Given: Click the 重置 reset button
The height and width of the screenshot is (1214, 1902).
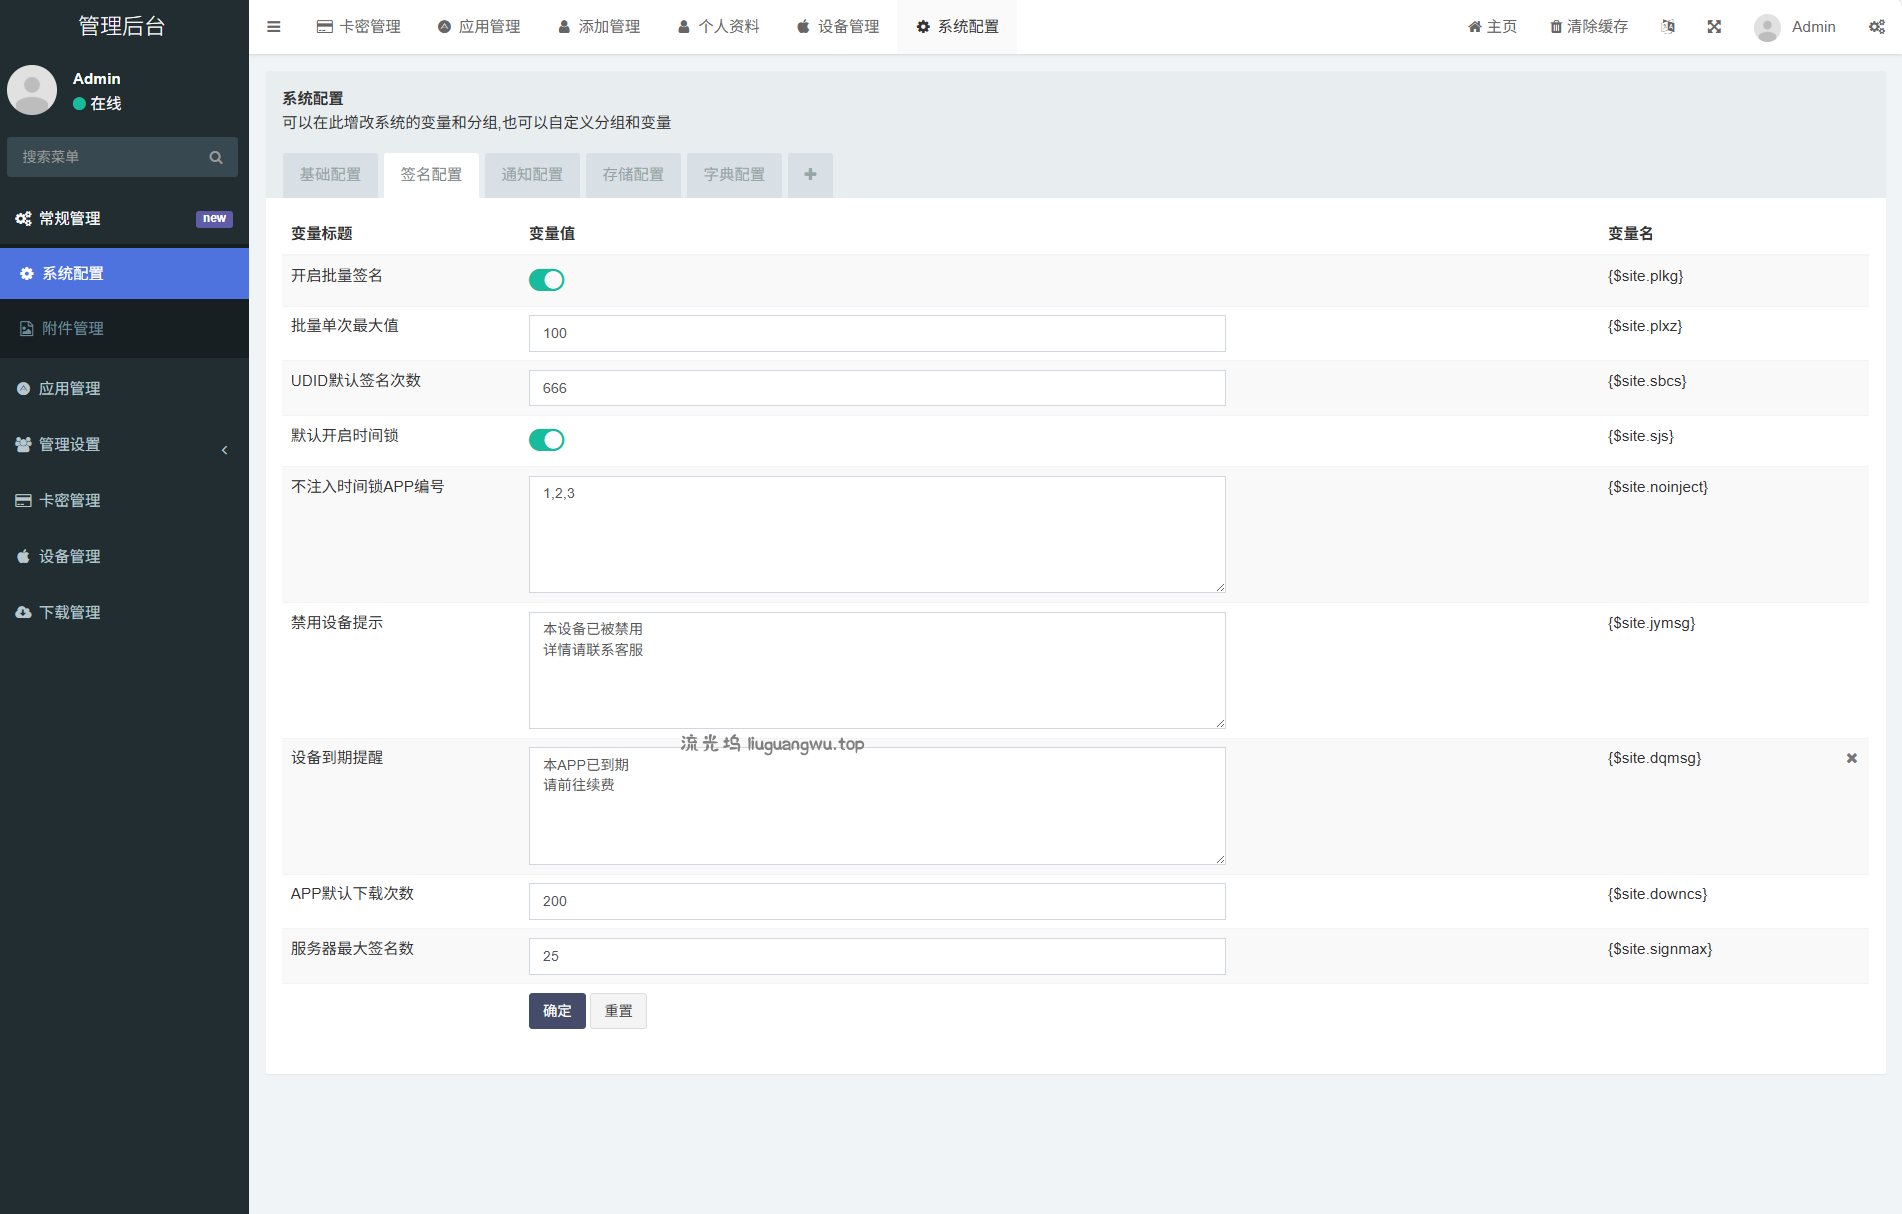Looking at the screenshot, I should (x=618, y=1011).
